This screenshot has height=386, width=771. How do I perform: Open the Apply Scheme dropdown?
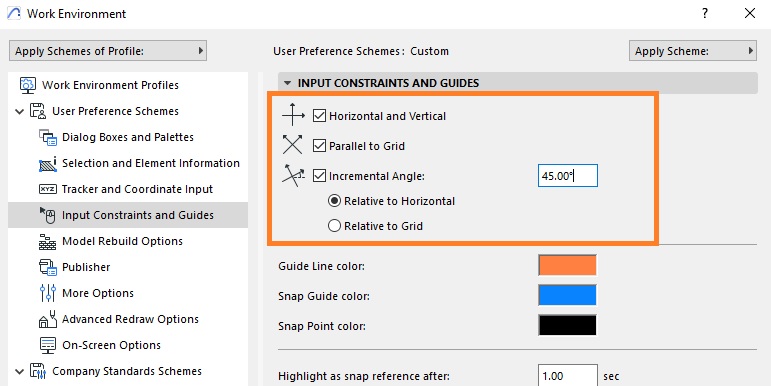click(692, 51)
